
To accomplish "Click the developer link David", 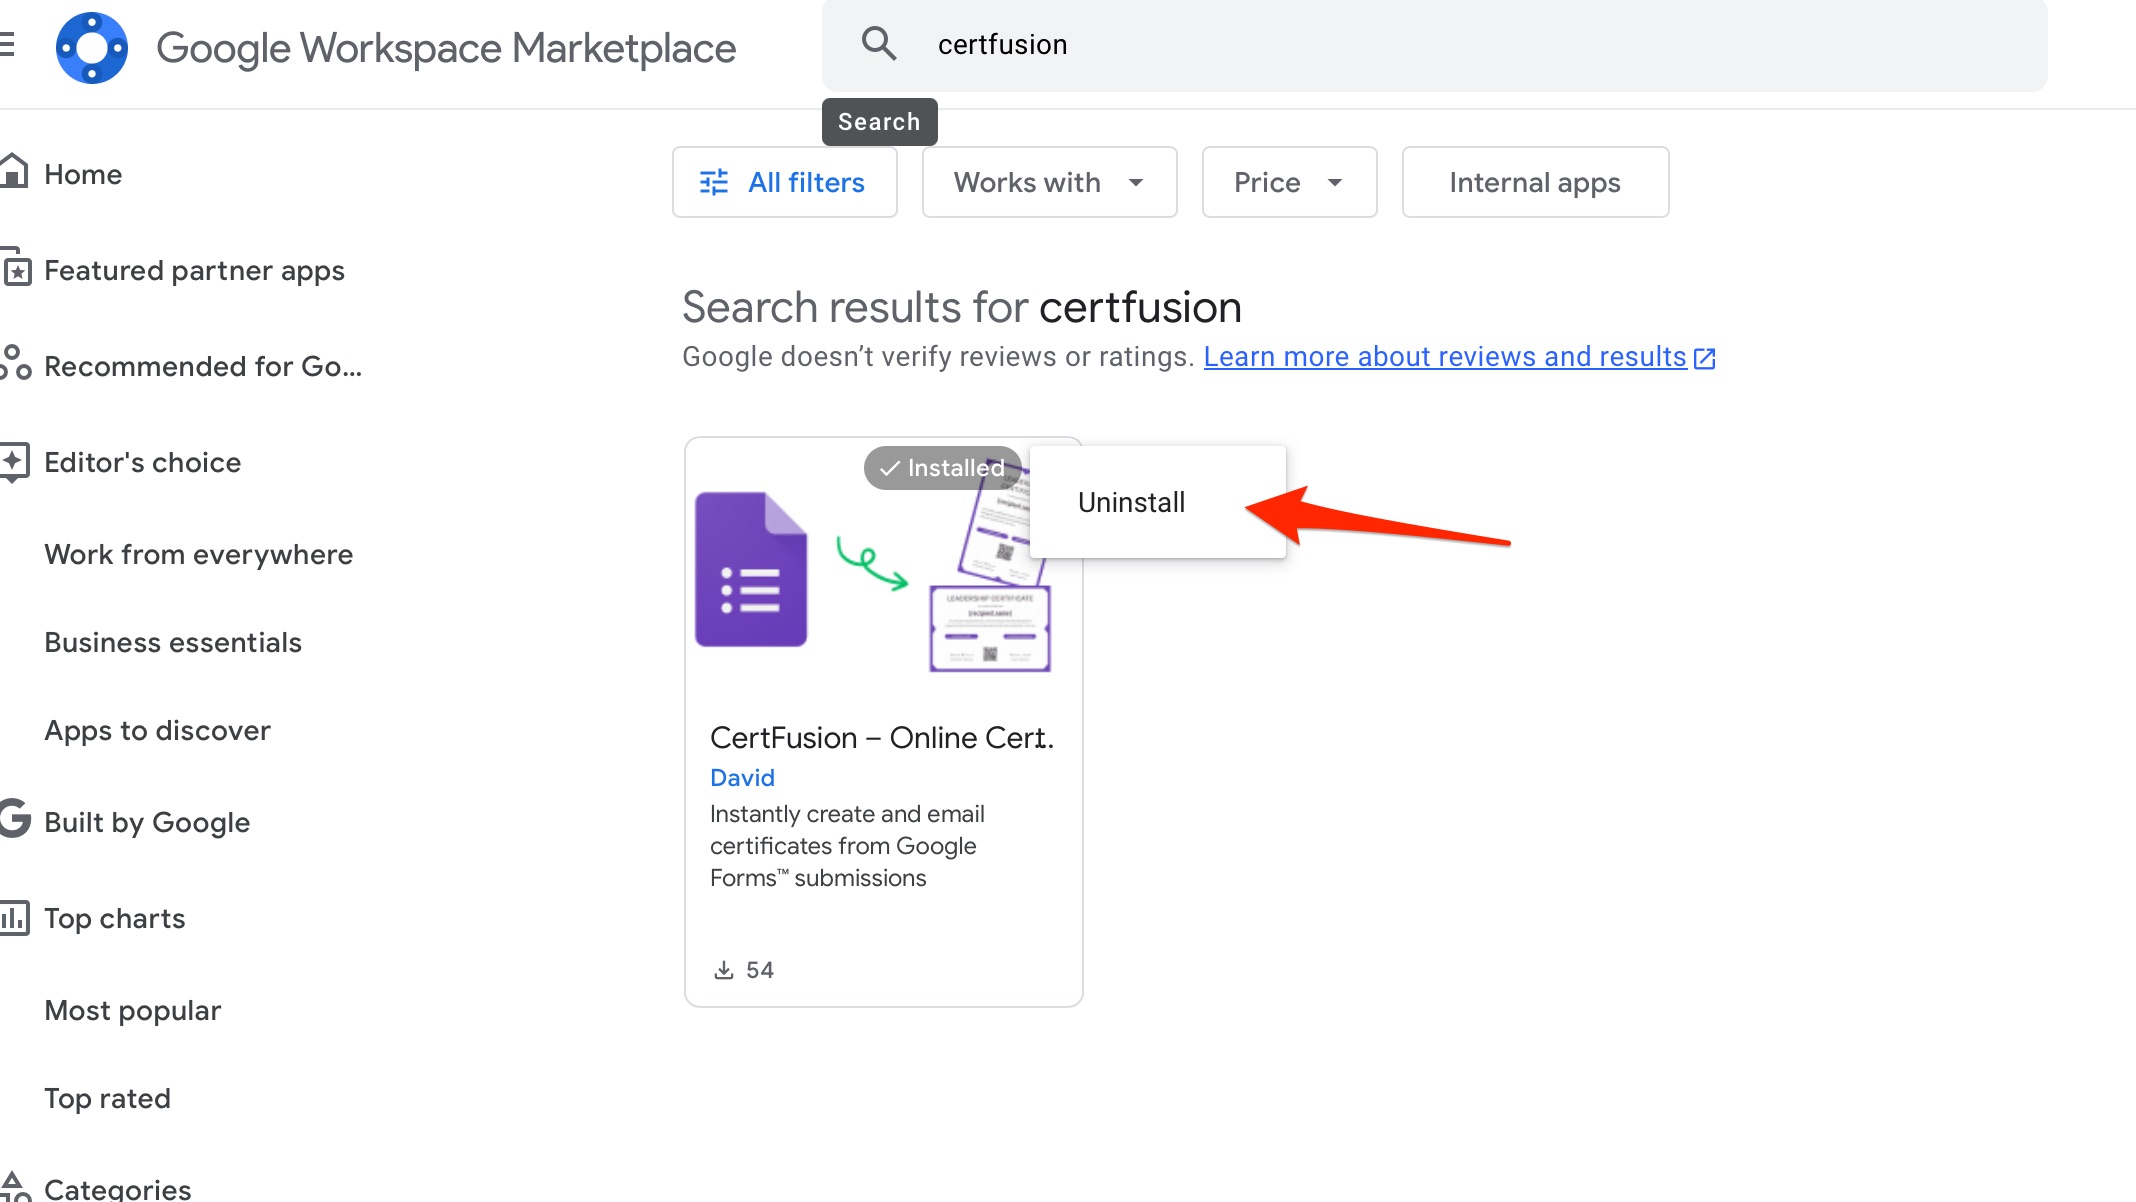I will pyautogui.click(x=741, y=777).
